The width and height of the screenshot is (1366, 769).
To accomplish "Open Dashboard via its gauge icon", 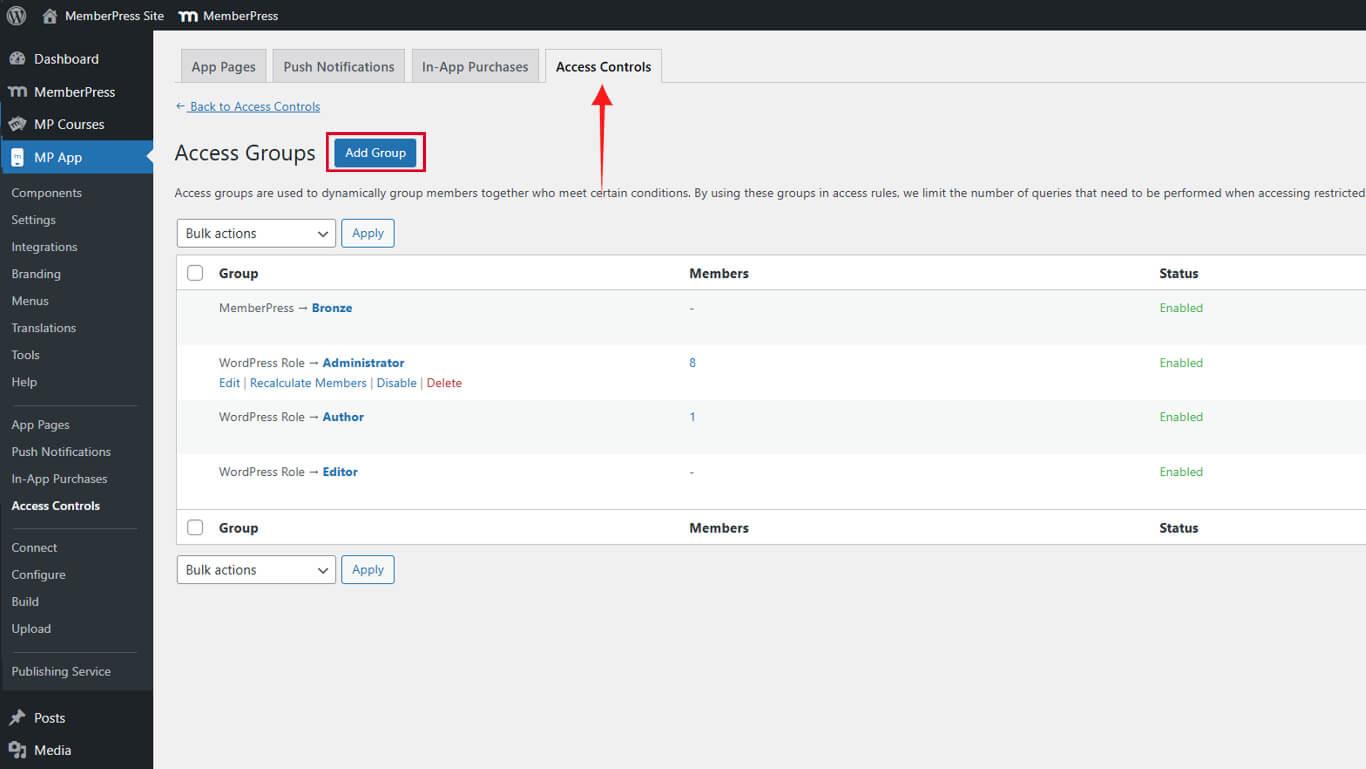I will point(17,59).
